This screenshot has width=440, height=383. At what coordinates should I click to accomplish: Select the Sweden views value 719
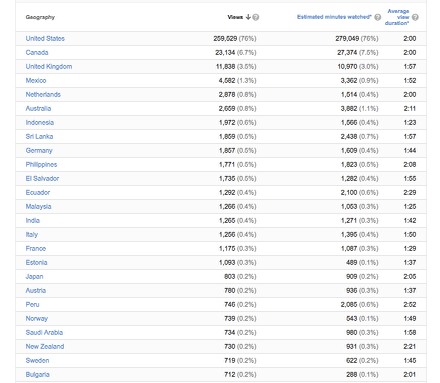230,360
